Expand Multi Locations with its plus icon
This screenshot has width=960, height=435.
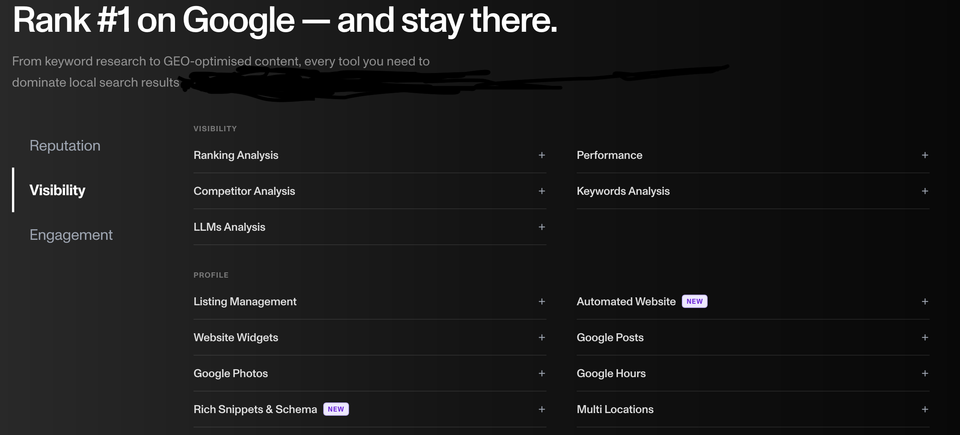pyautogui.click(x=924, y=409)
